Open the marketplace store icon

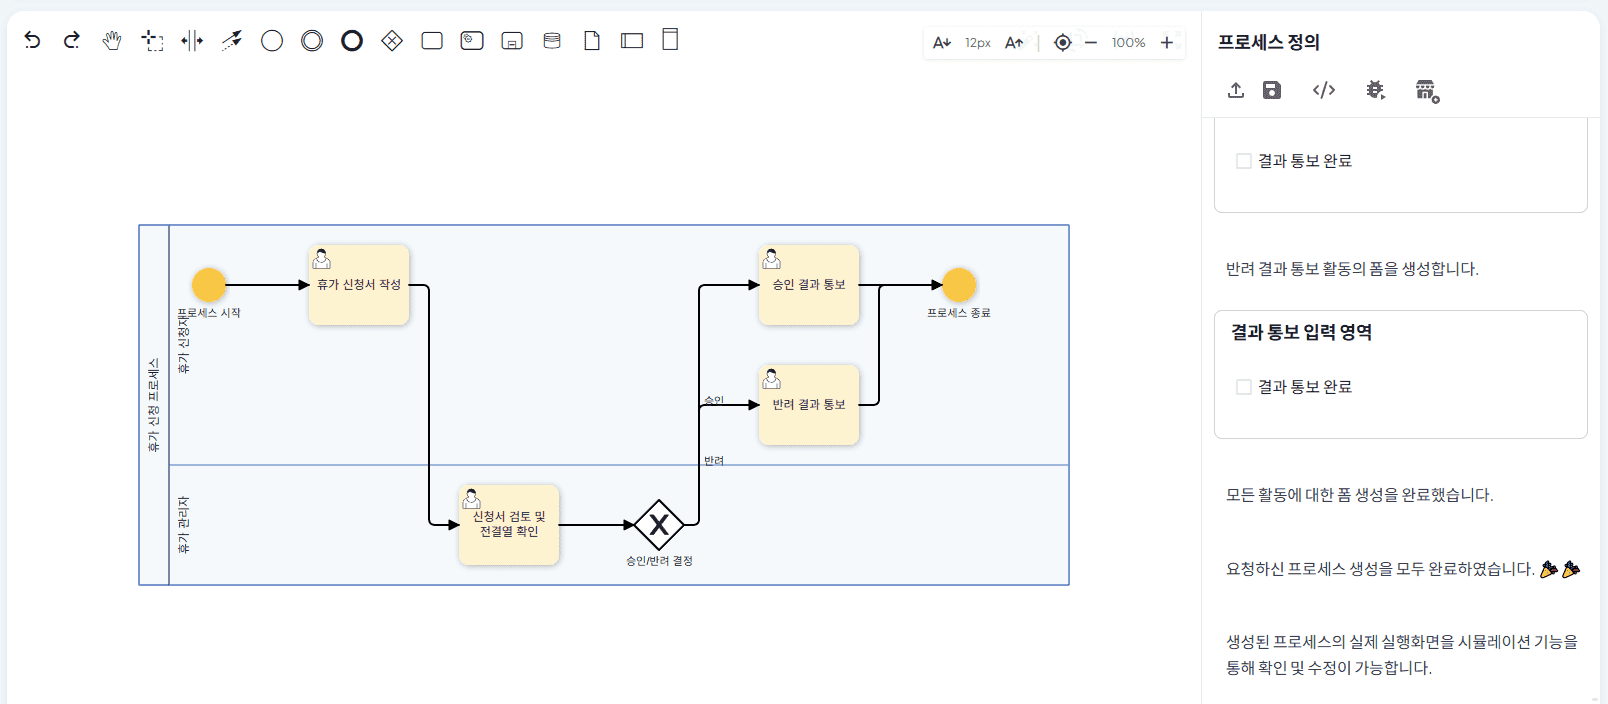coord(1427,91)
